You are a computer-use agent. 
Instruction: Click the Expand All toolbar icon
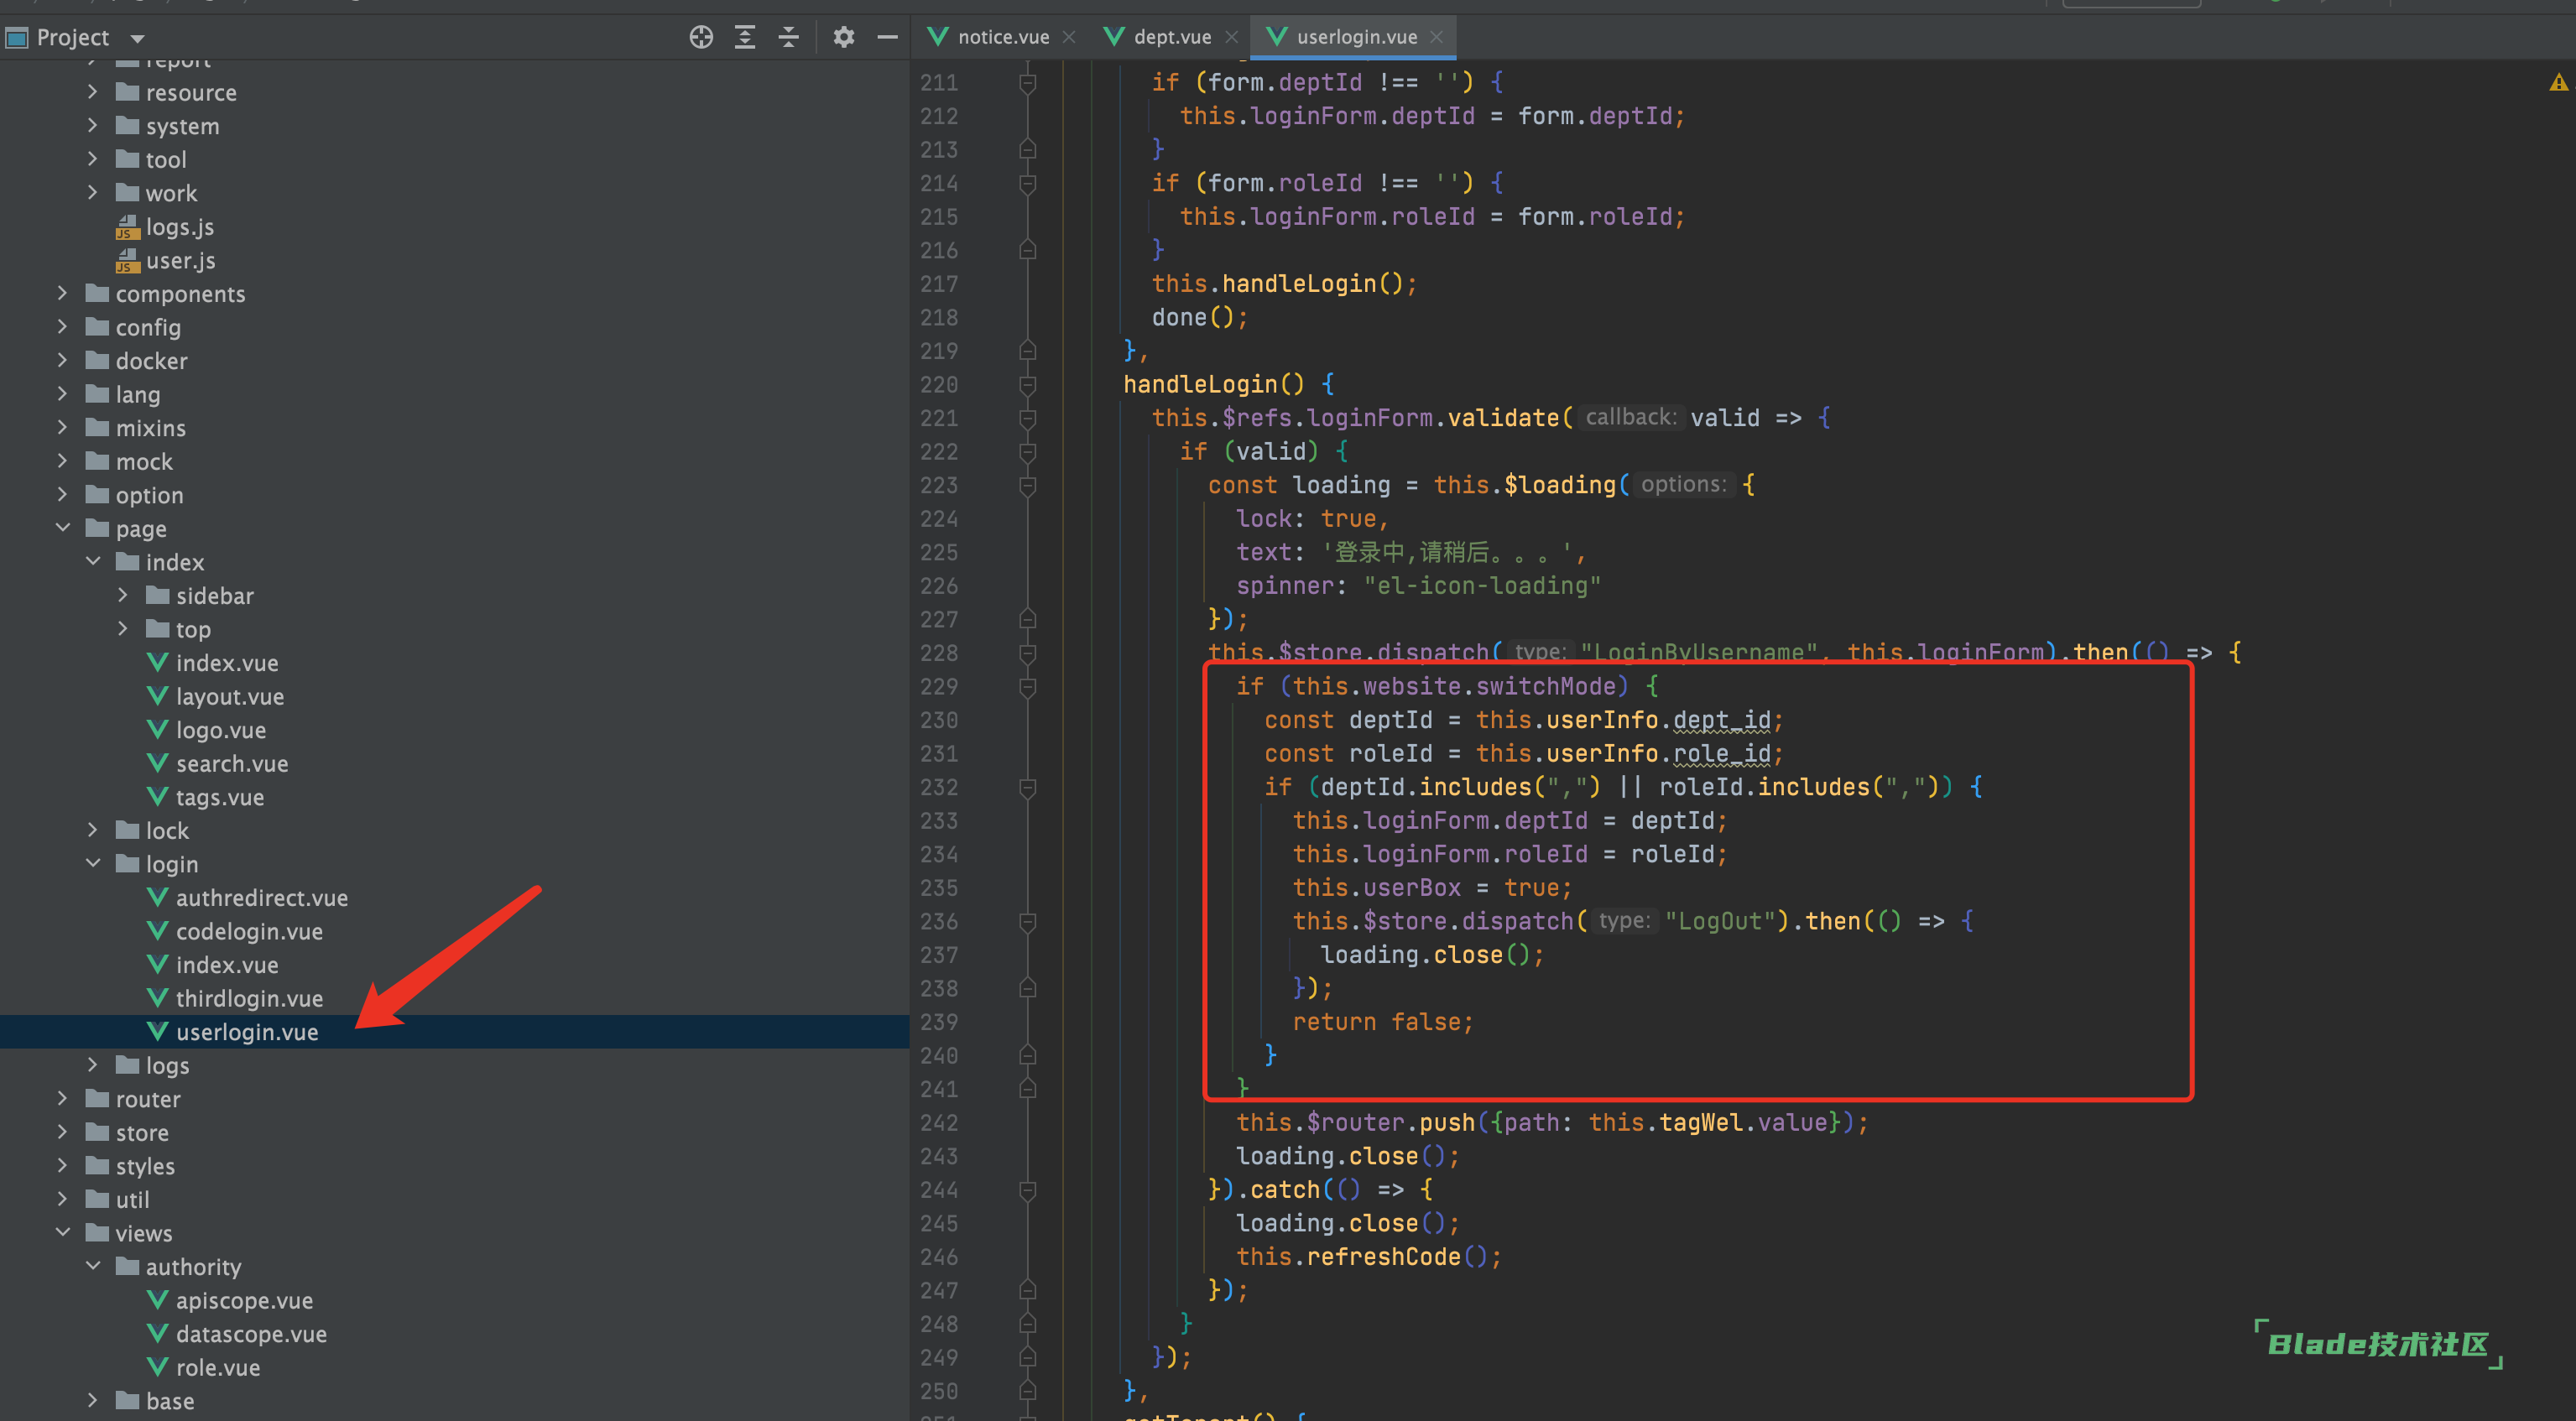click(x=745, y=37)
